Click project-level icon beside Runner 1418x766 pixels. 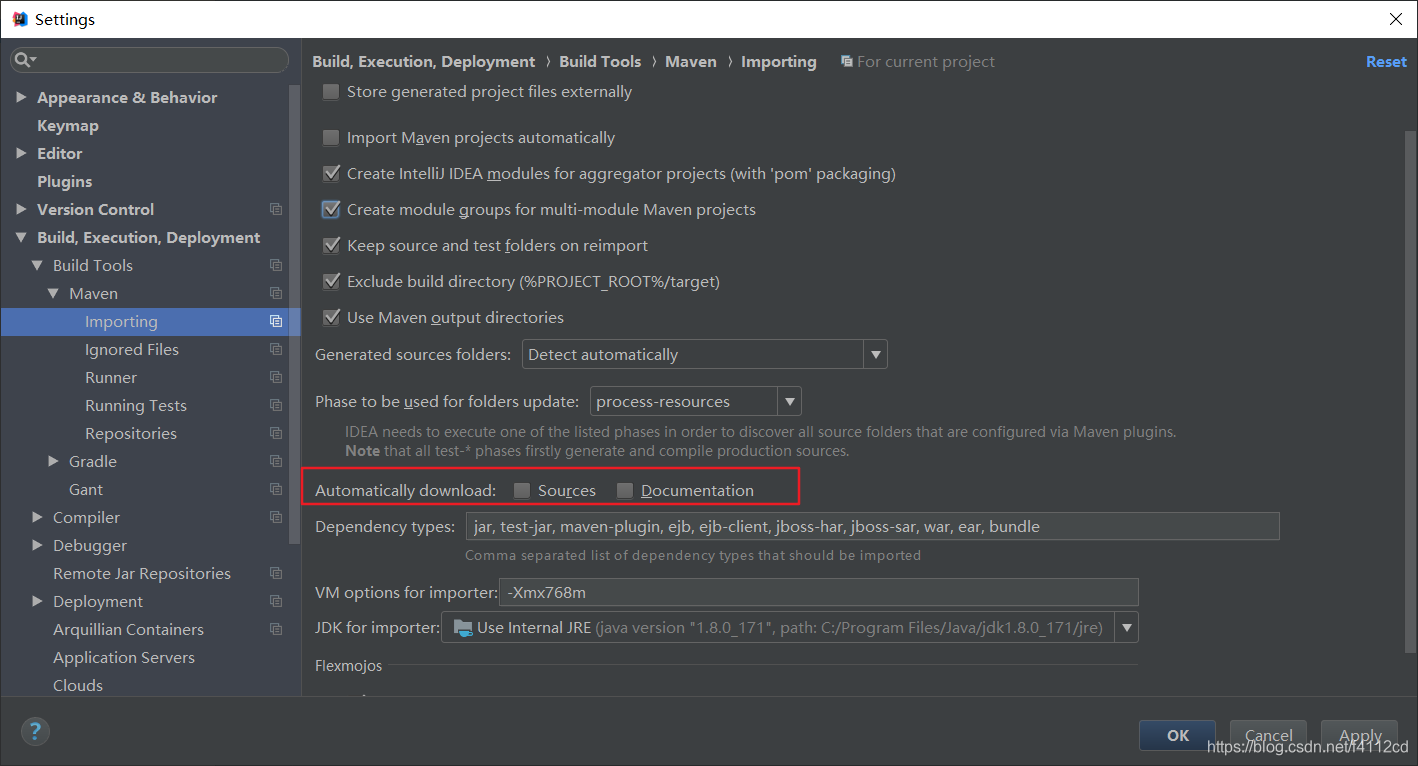(276, 378)
